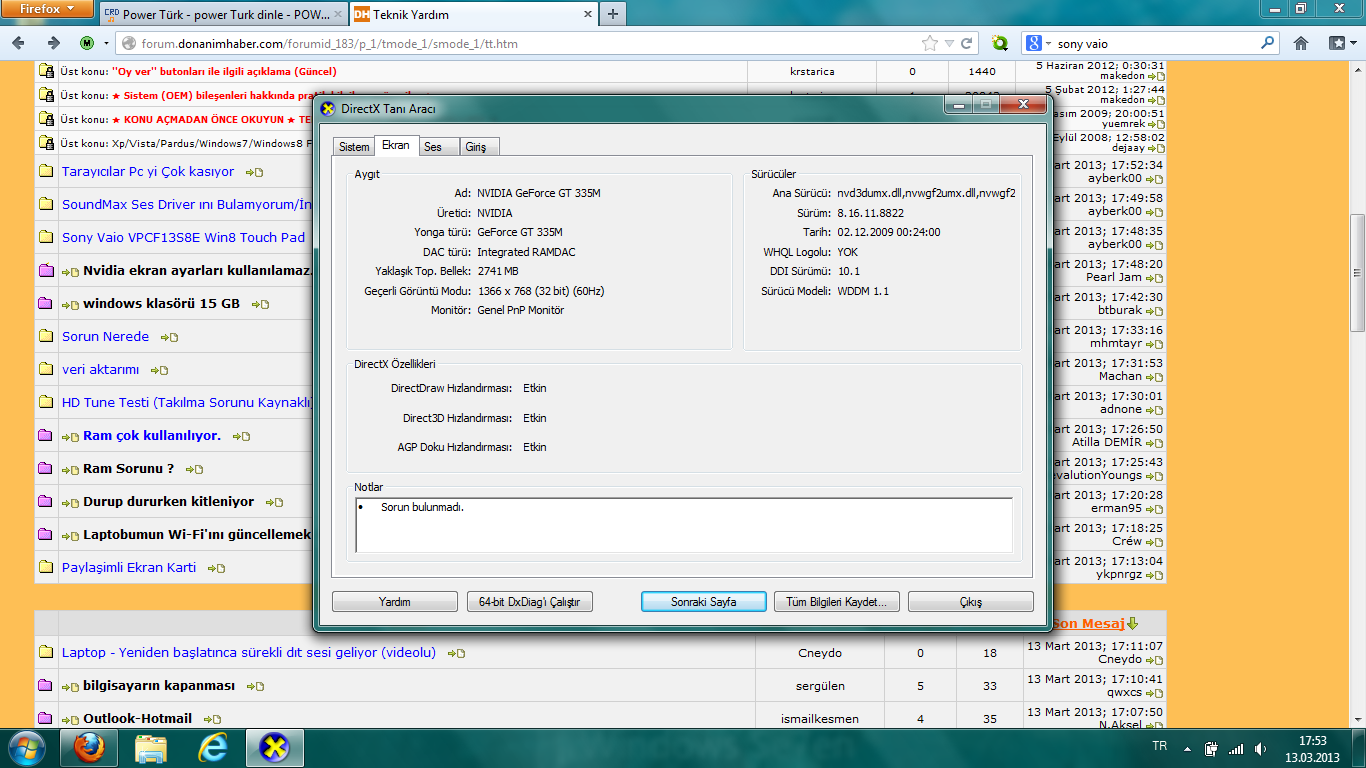Click Tüm Bilgileri Kaydet button

[836, 602]
